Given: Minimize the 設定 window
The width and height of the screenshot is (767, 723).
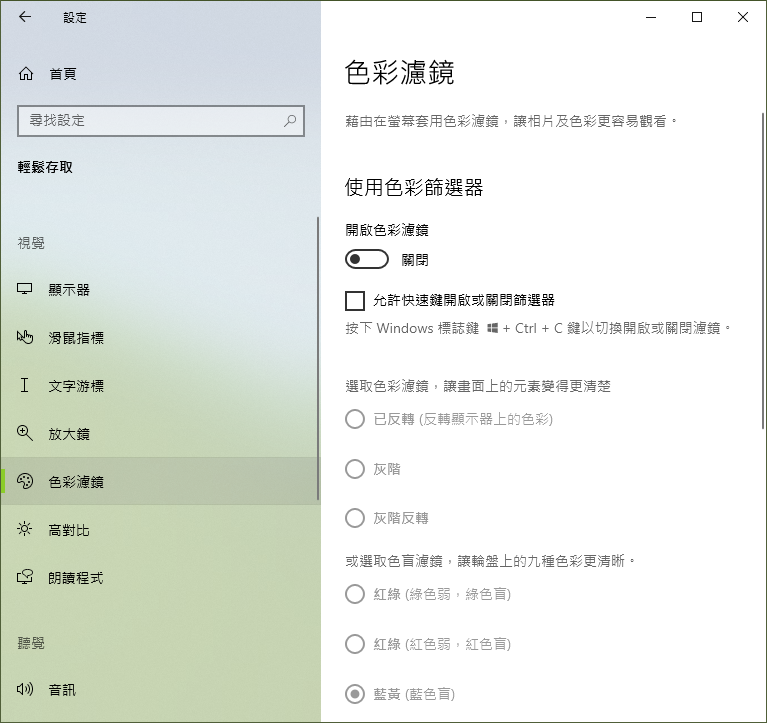Looking at the screenshot, I should click(651, 17).
